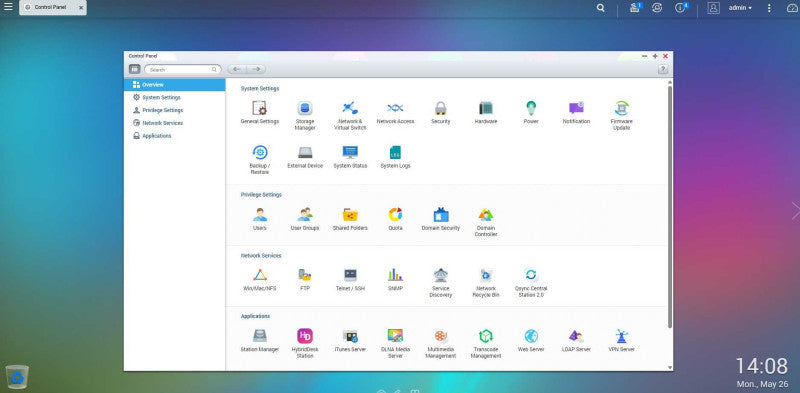Open Win/Mac/NFS network services
This screenshot has width=800, height=393.
260,280
